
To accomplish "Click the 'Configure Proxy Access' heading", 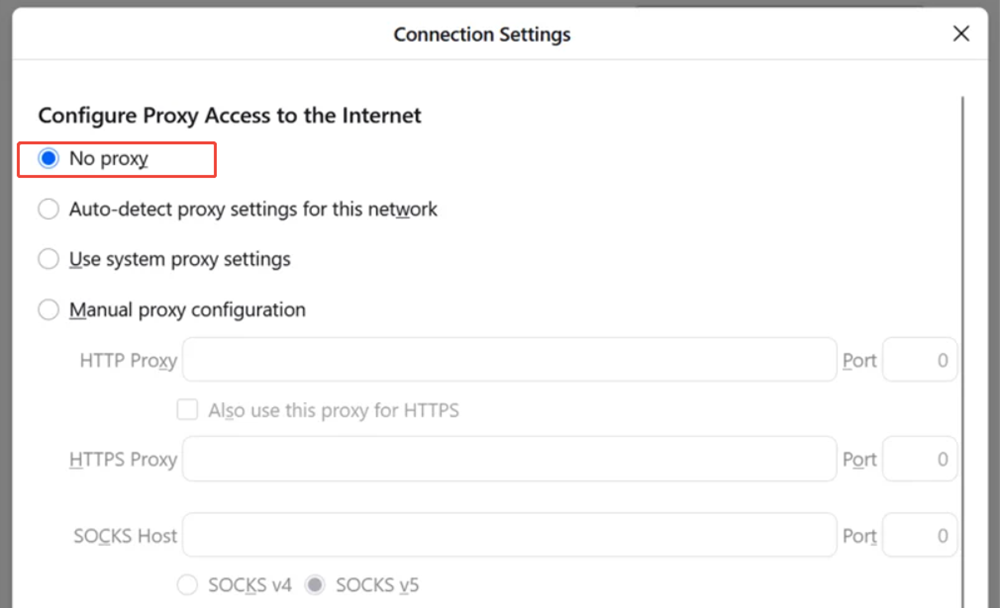I will point(229,116).
